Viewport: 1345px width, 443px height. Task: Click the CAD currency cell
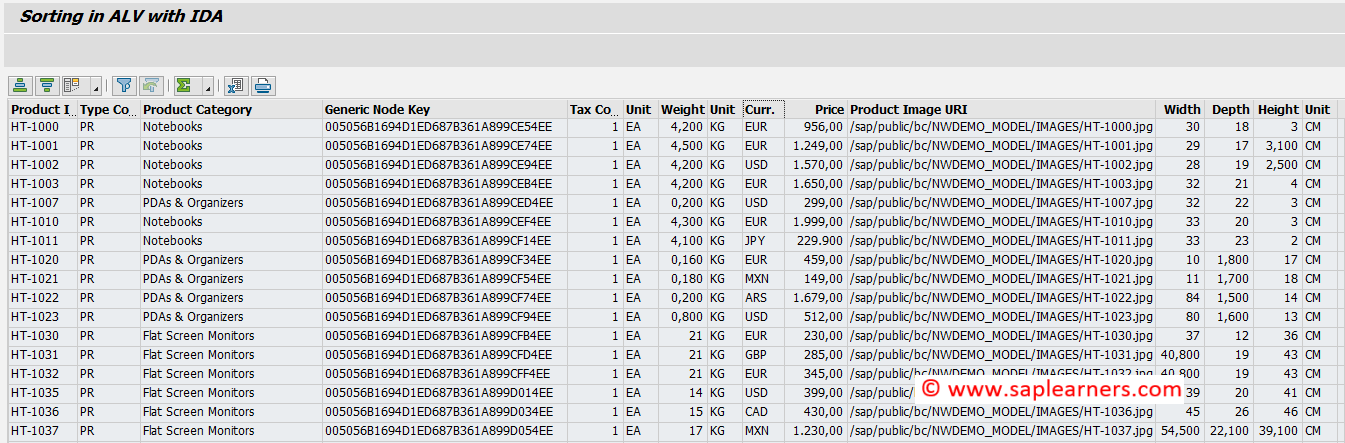[763, 412]
